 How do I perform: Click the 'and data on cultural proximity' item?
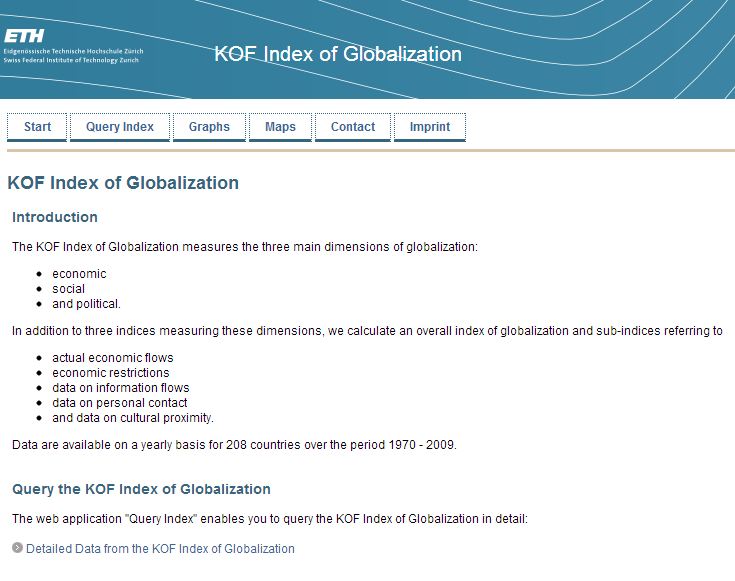pyautogui.click(x=133, y=418)
